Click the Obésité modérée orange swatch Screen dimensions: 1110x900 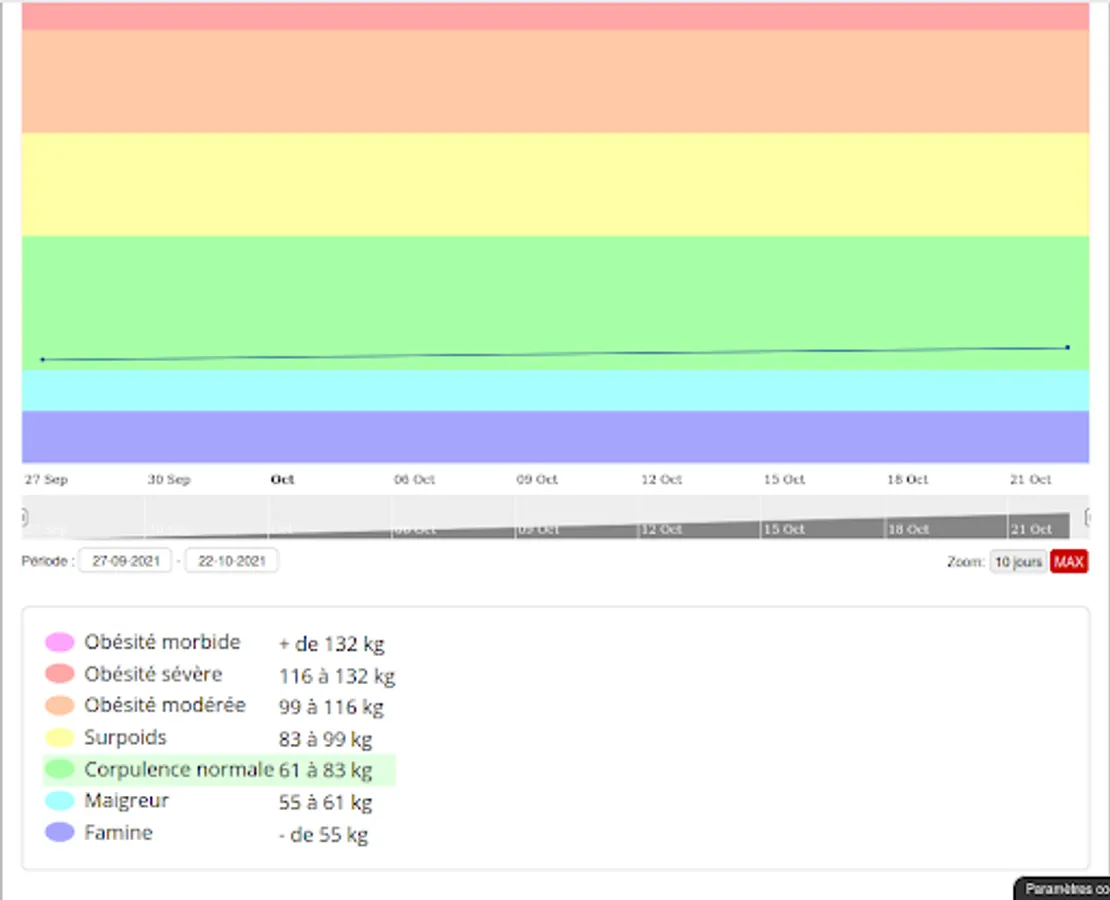point(59,705)
